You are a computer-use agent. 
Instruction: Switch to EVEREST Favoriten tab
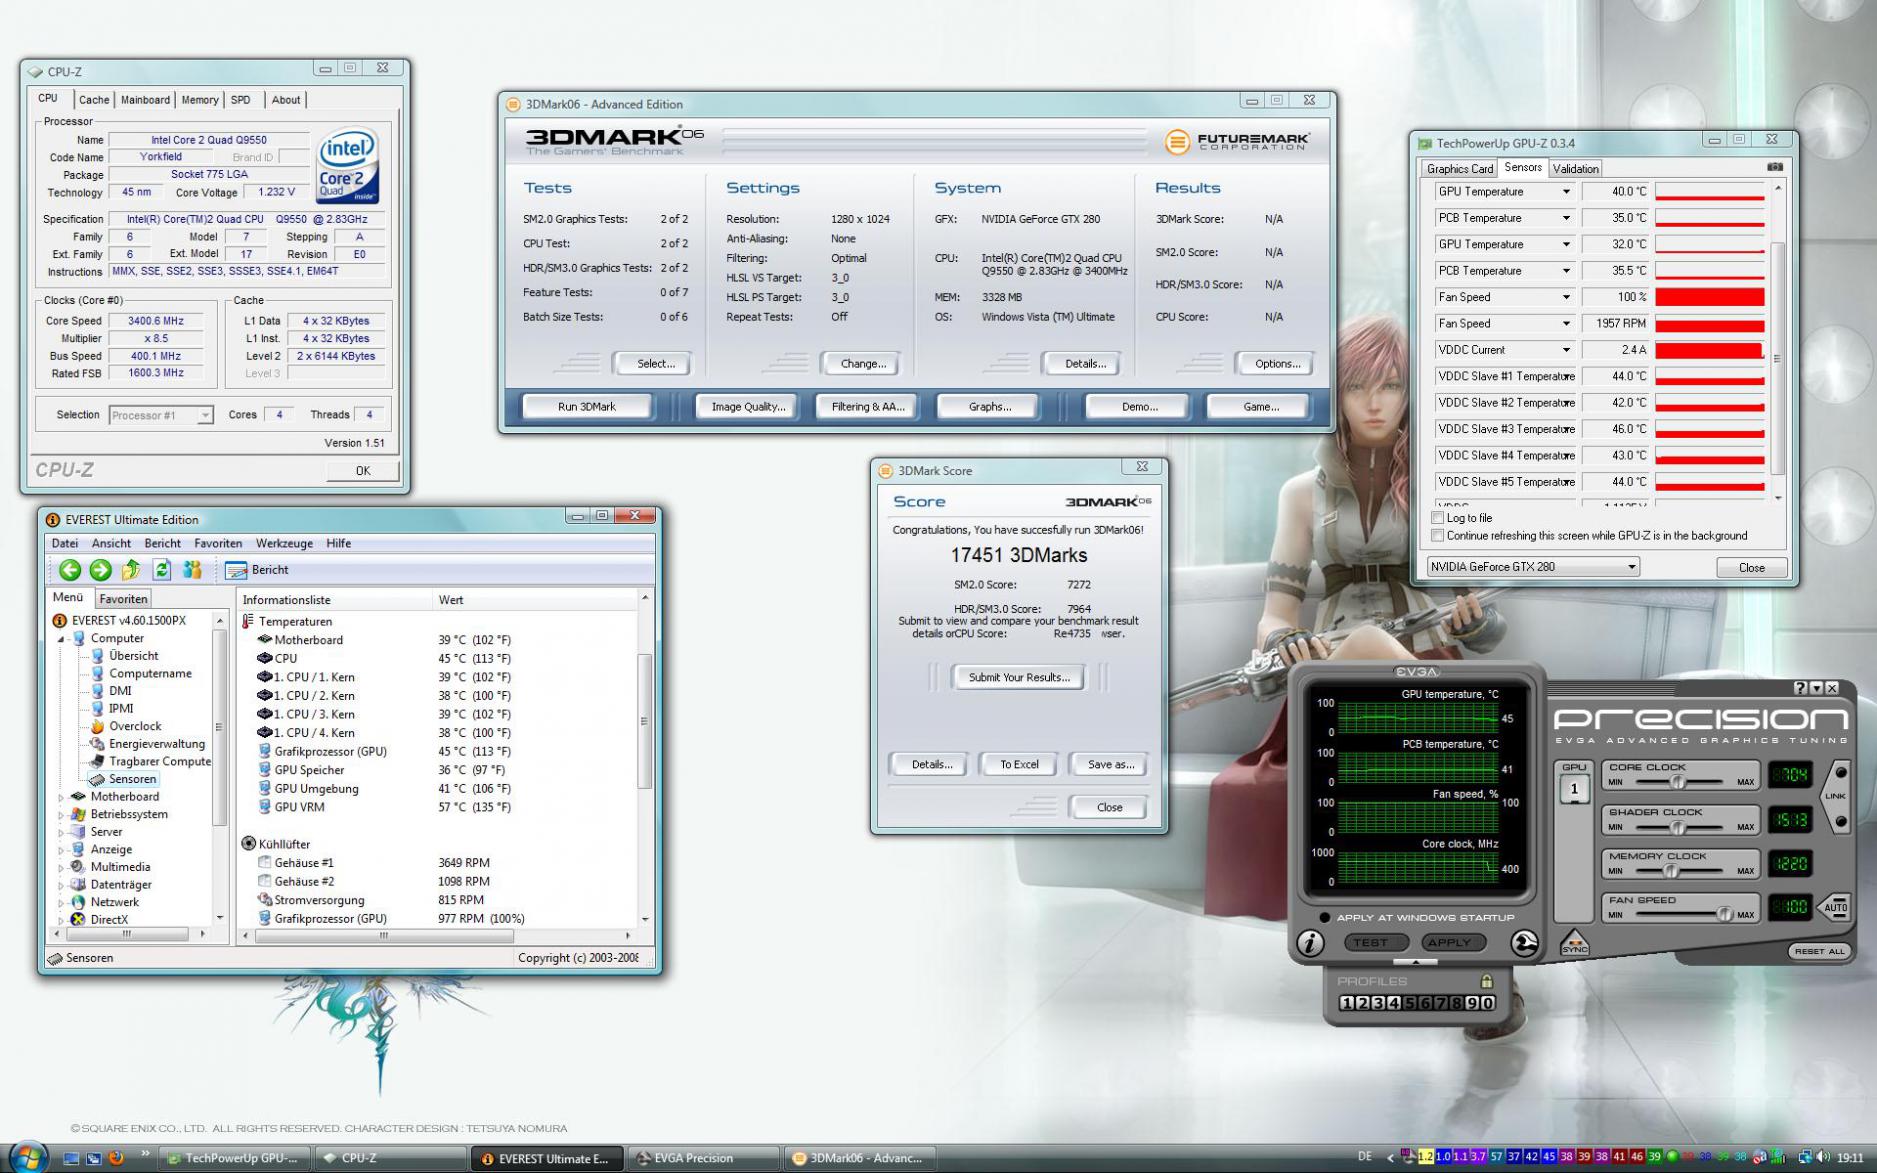123,599
